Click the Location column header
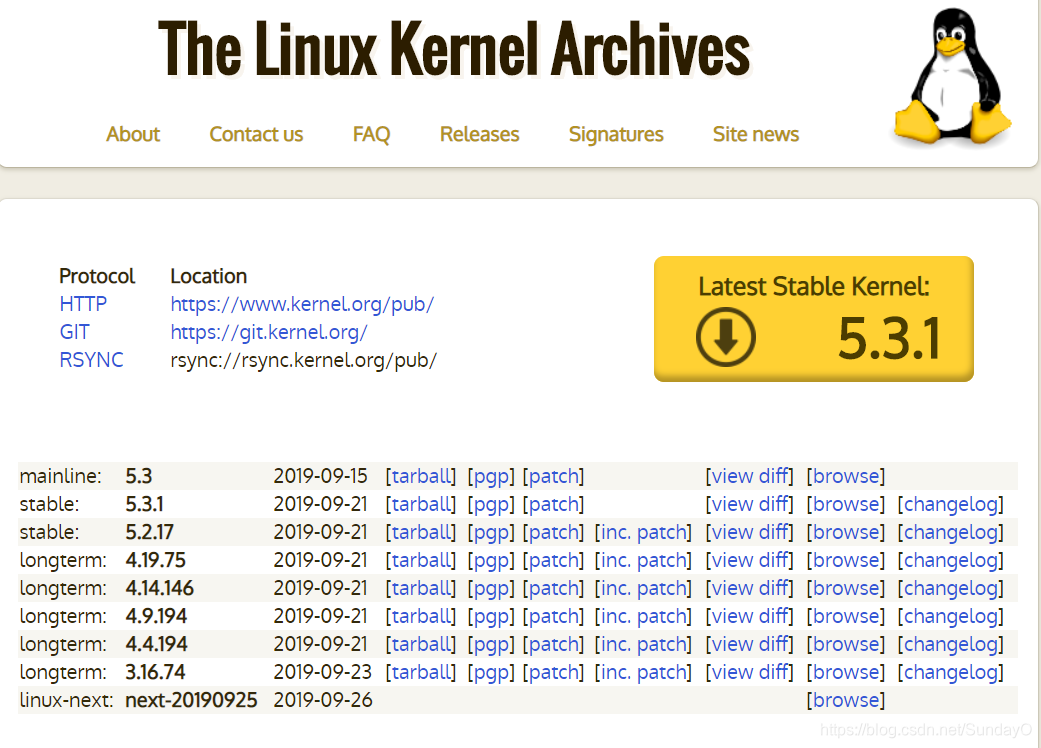This screenshot has width=1041, height=748. click(x=208, y=276)
